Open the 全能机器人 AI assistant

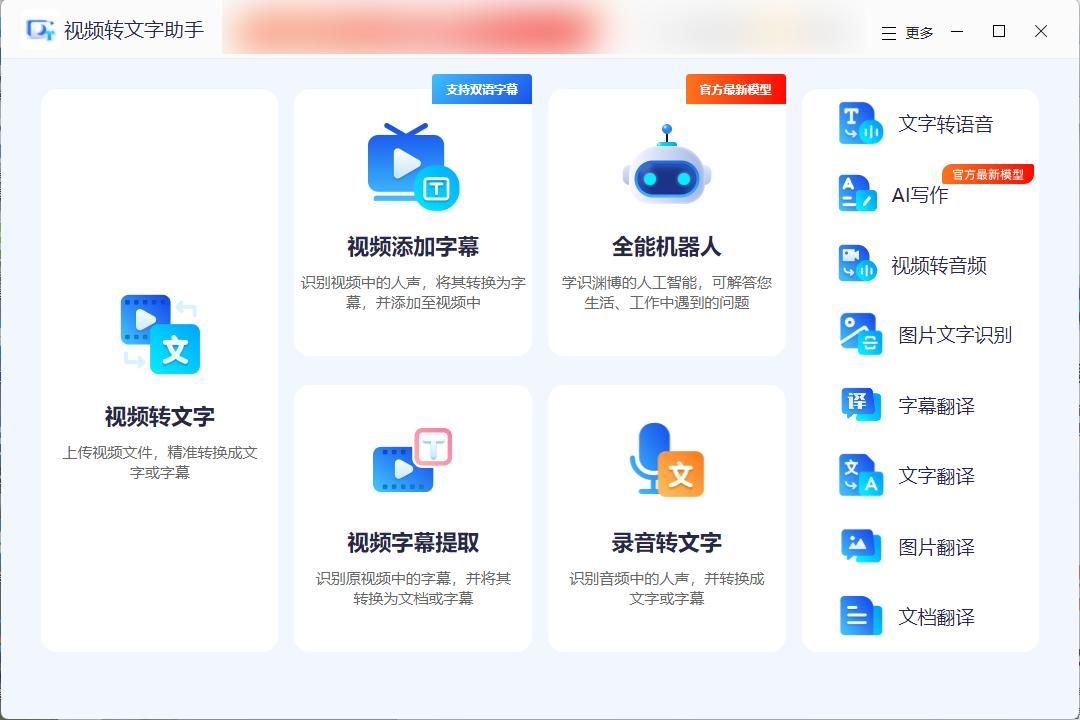tap(666, 222)
